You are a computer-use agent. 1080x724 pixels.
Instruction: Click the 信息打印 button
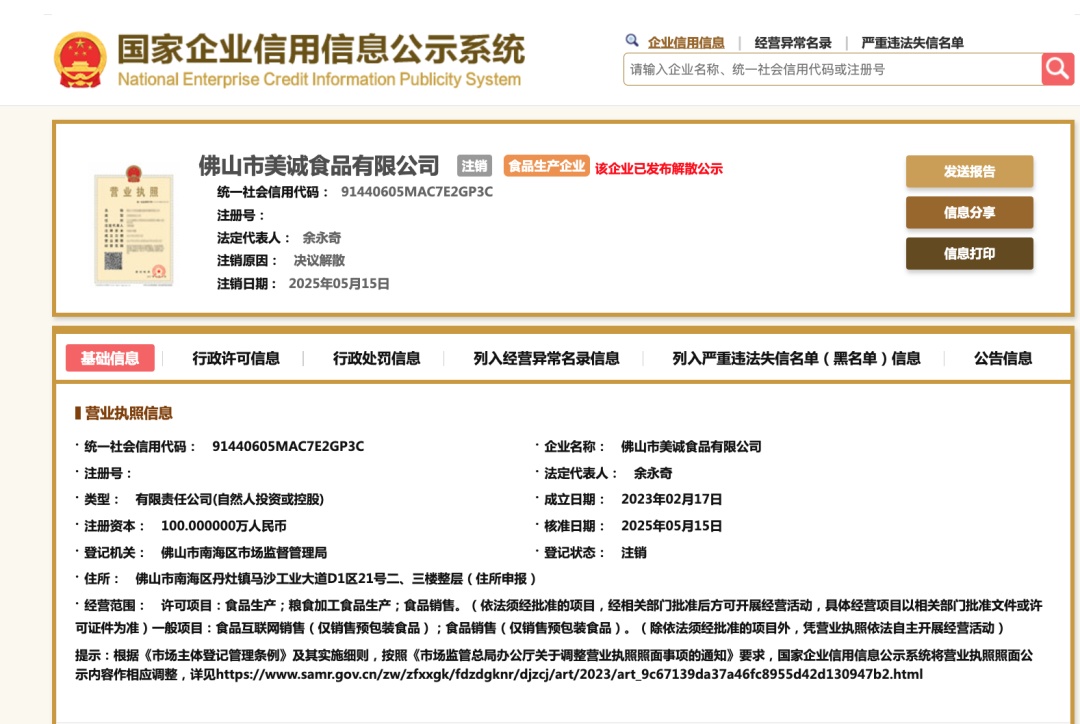click(969, 253)
